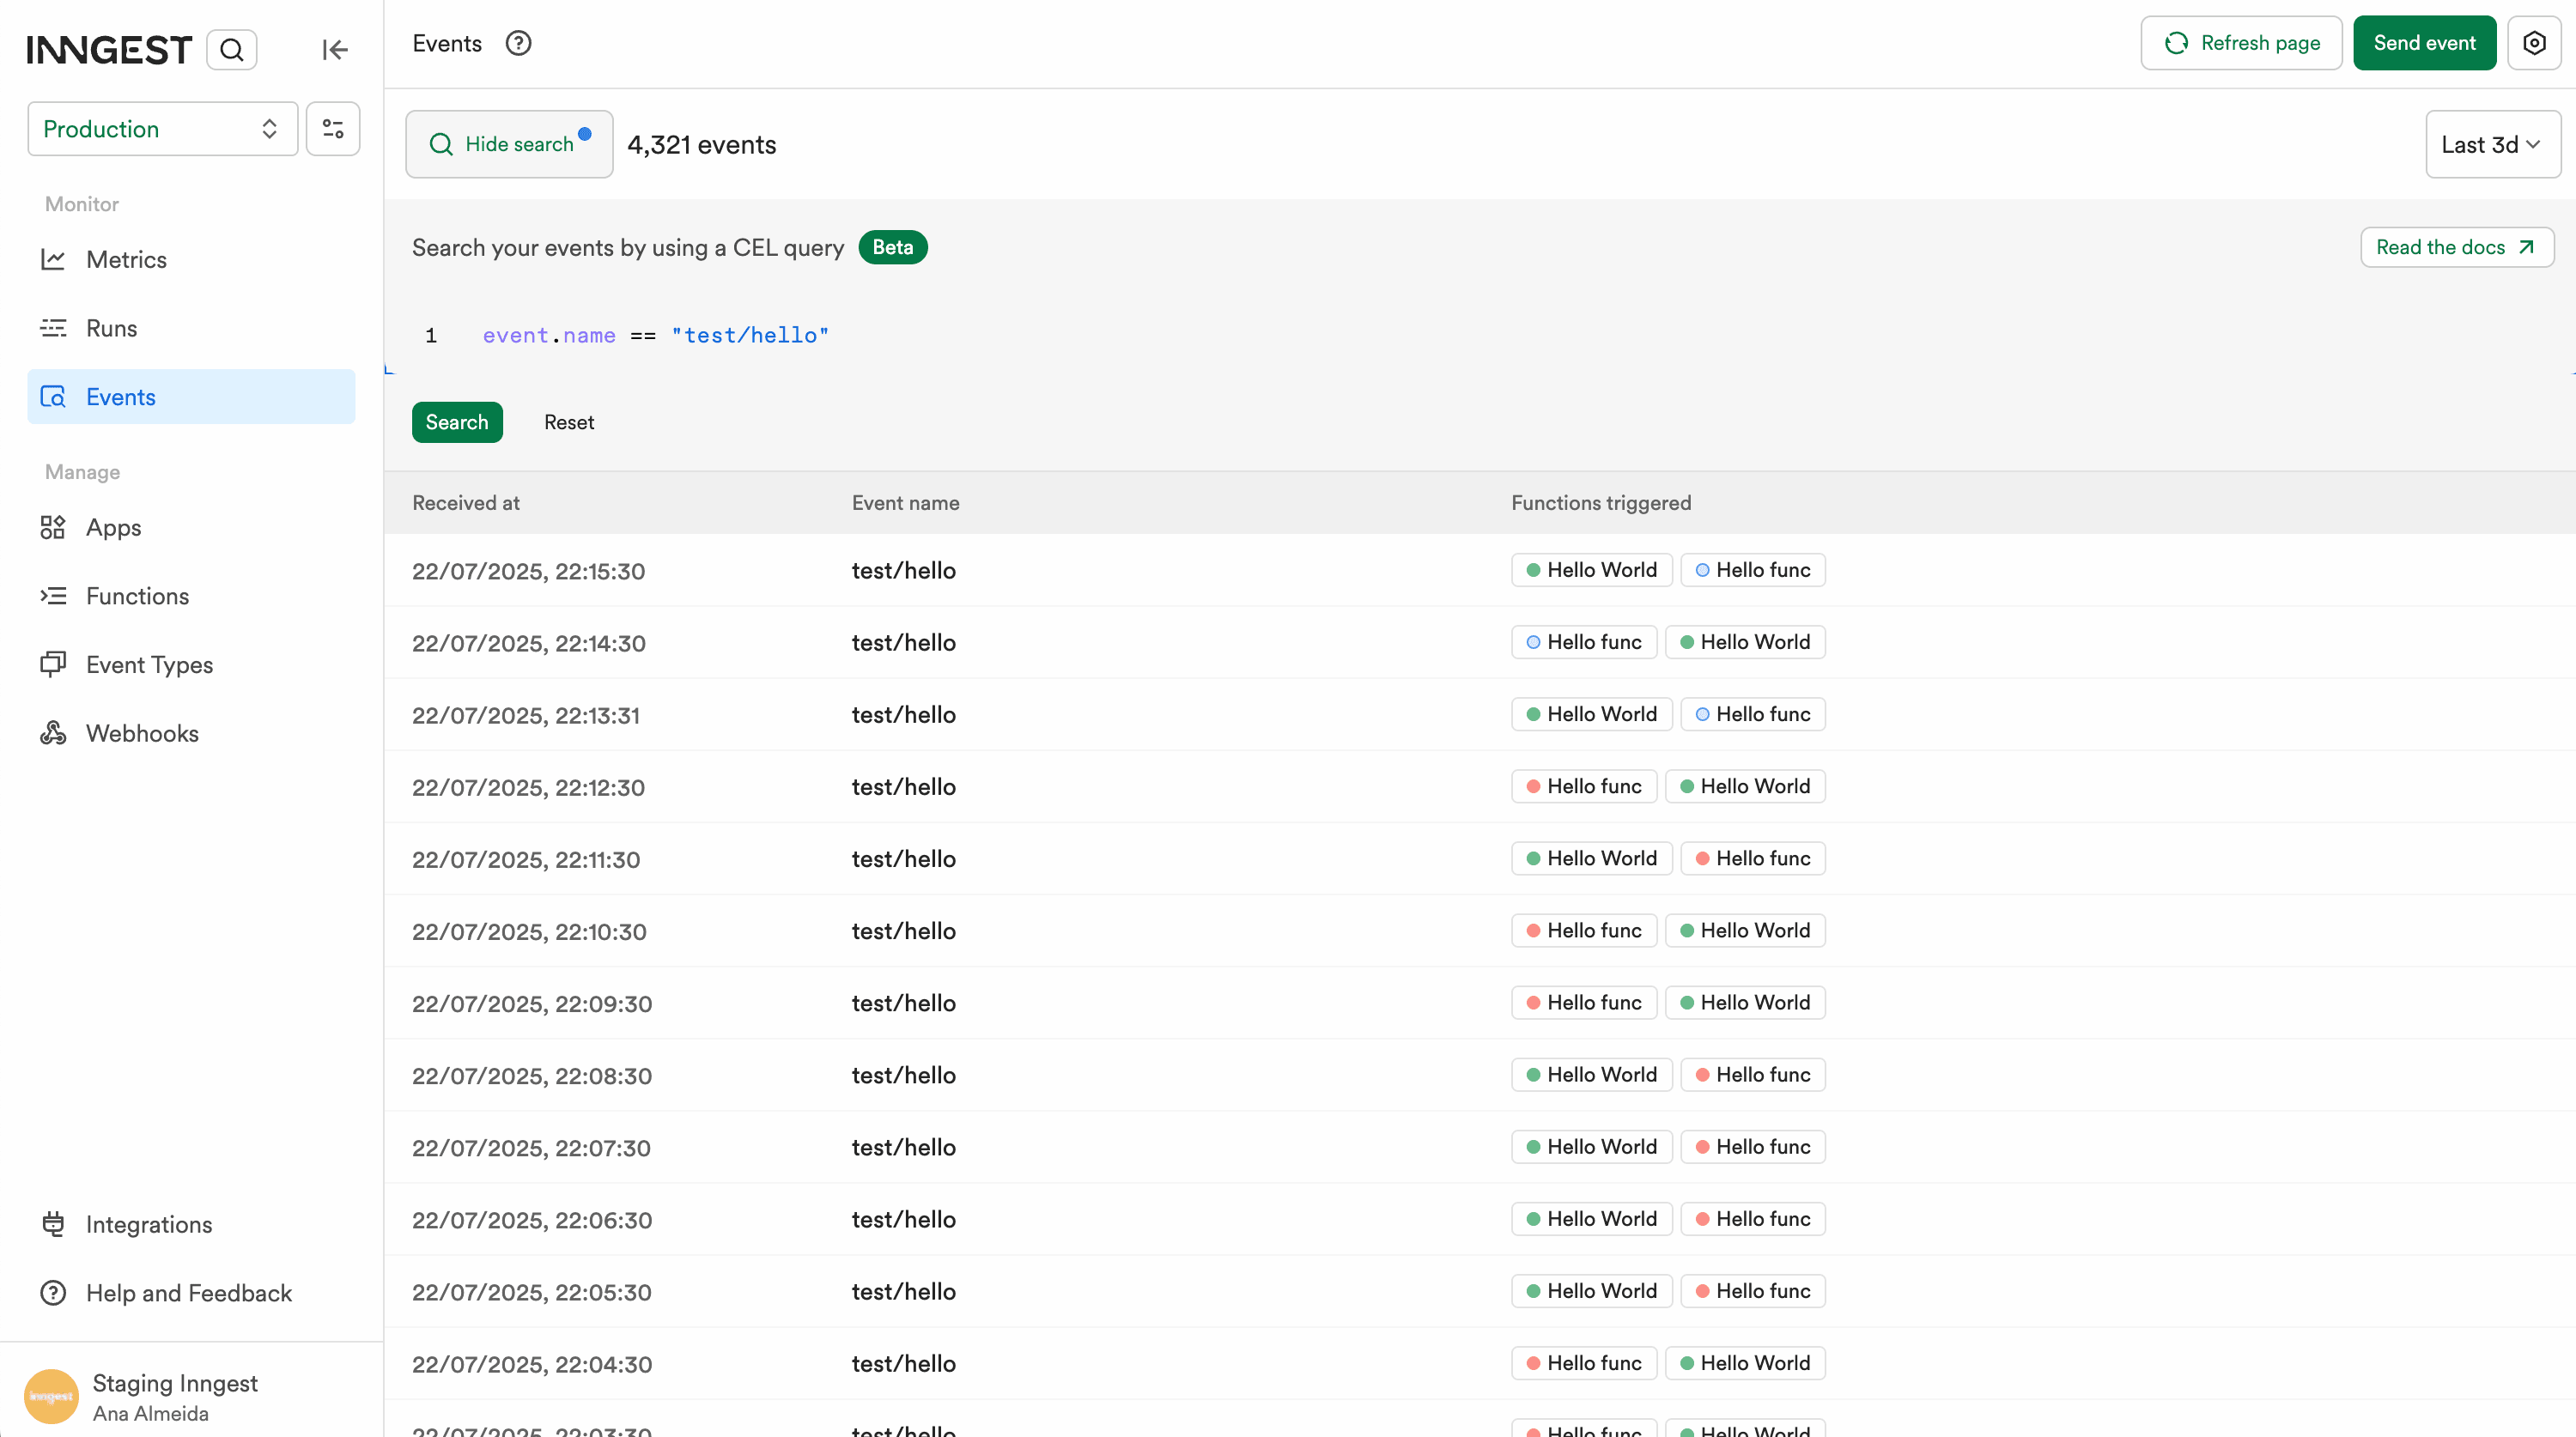
Task: Go to the Runs page
Action: coord(110,328)
